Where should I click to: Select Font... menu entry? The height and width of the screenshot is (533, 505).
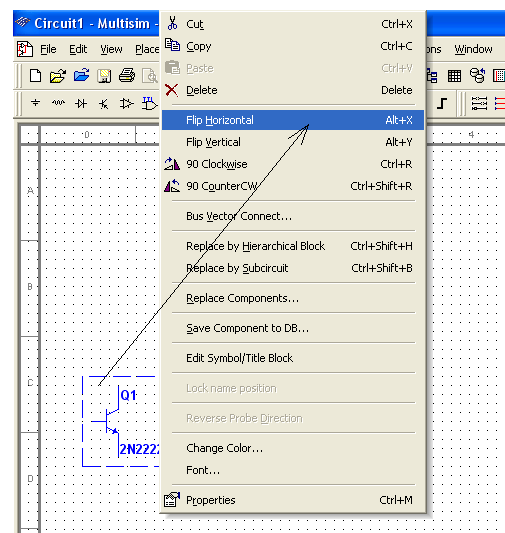click(x=293, y=470)
